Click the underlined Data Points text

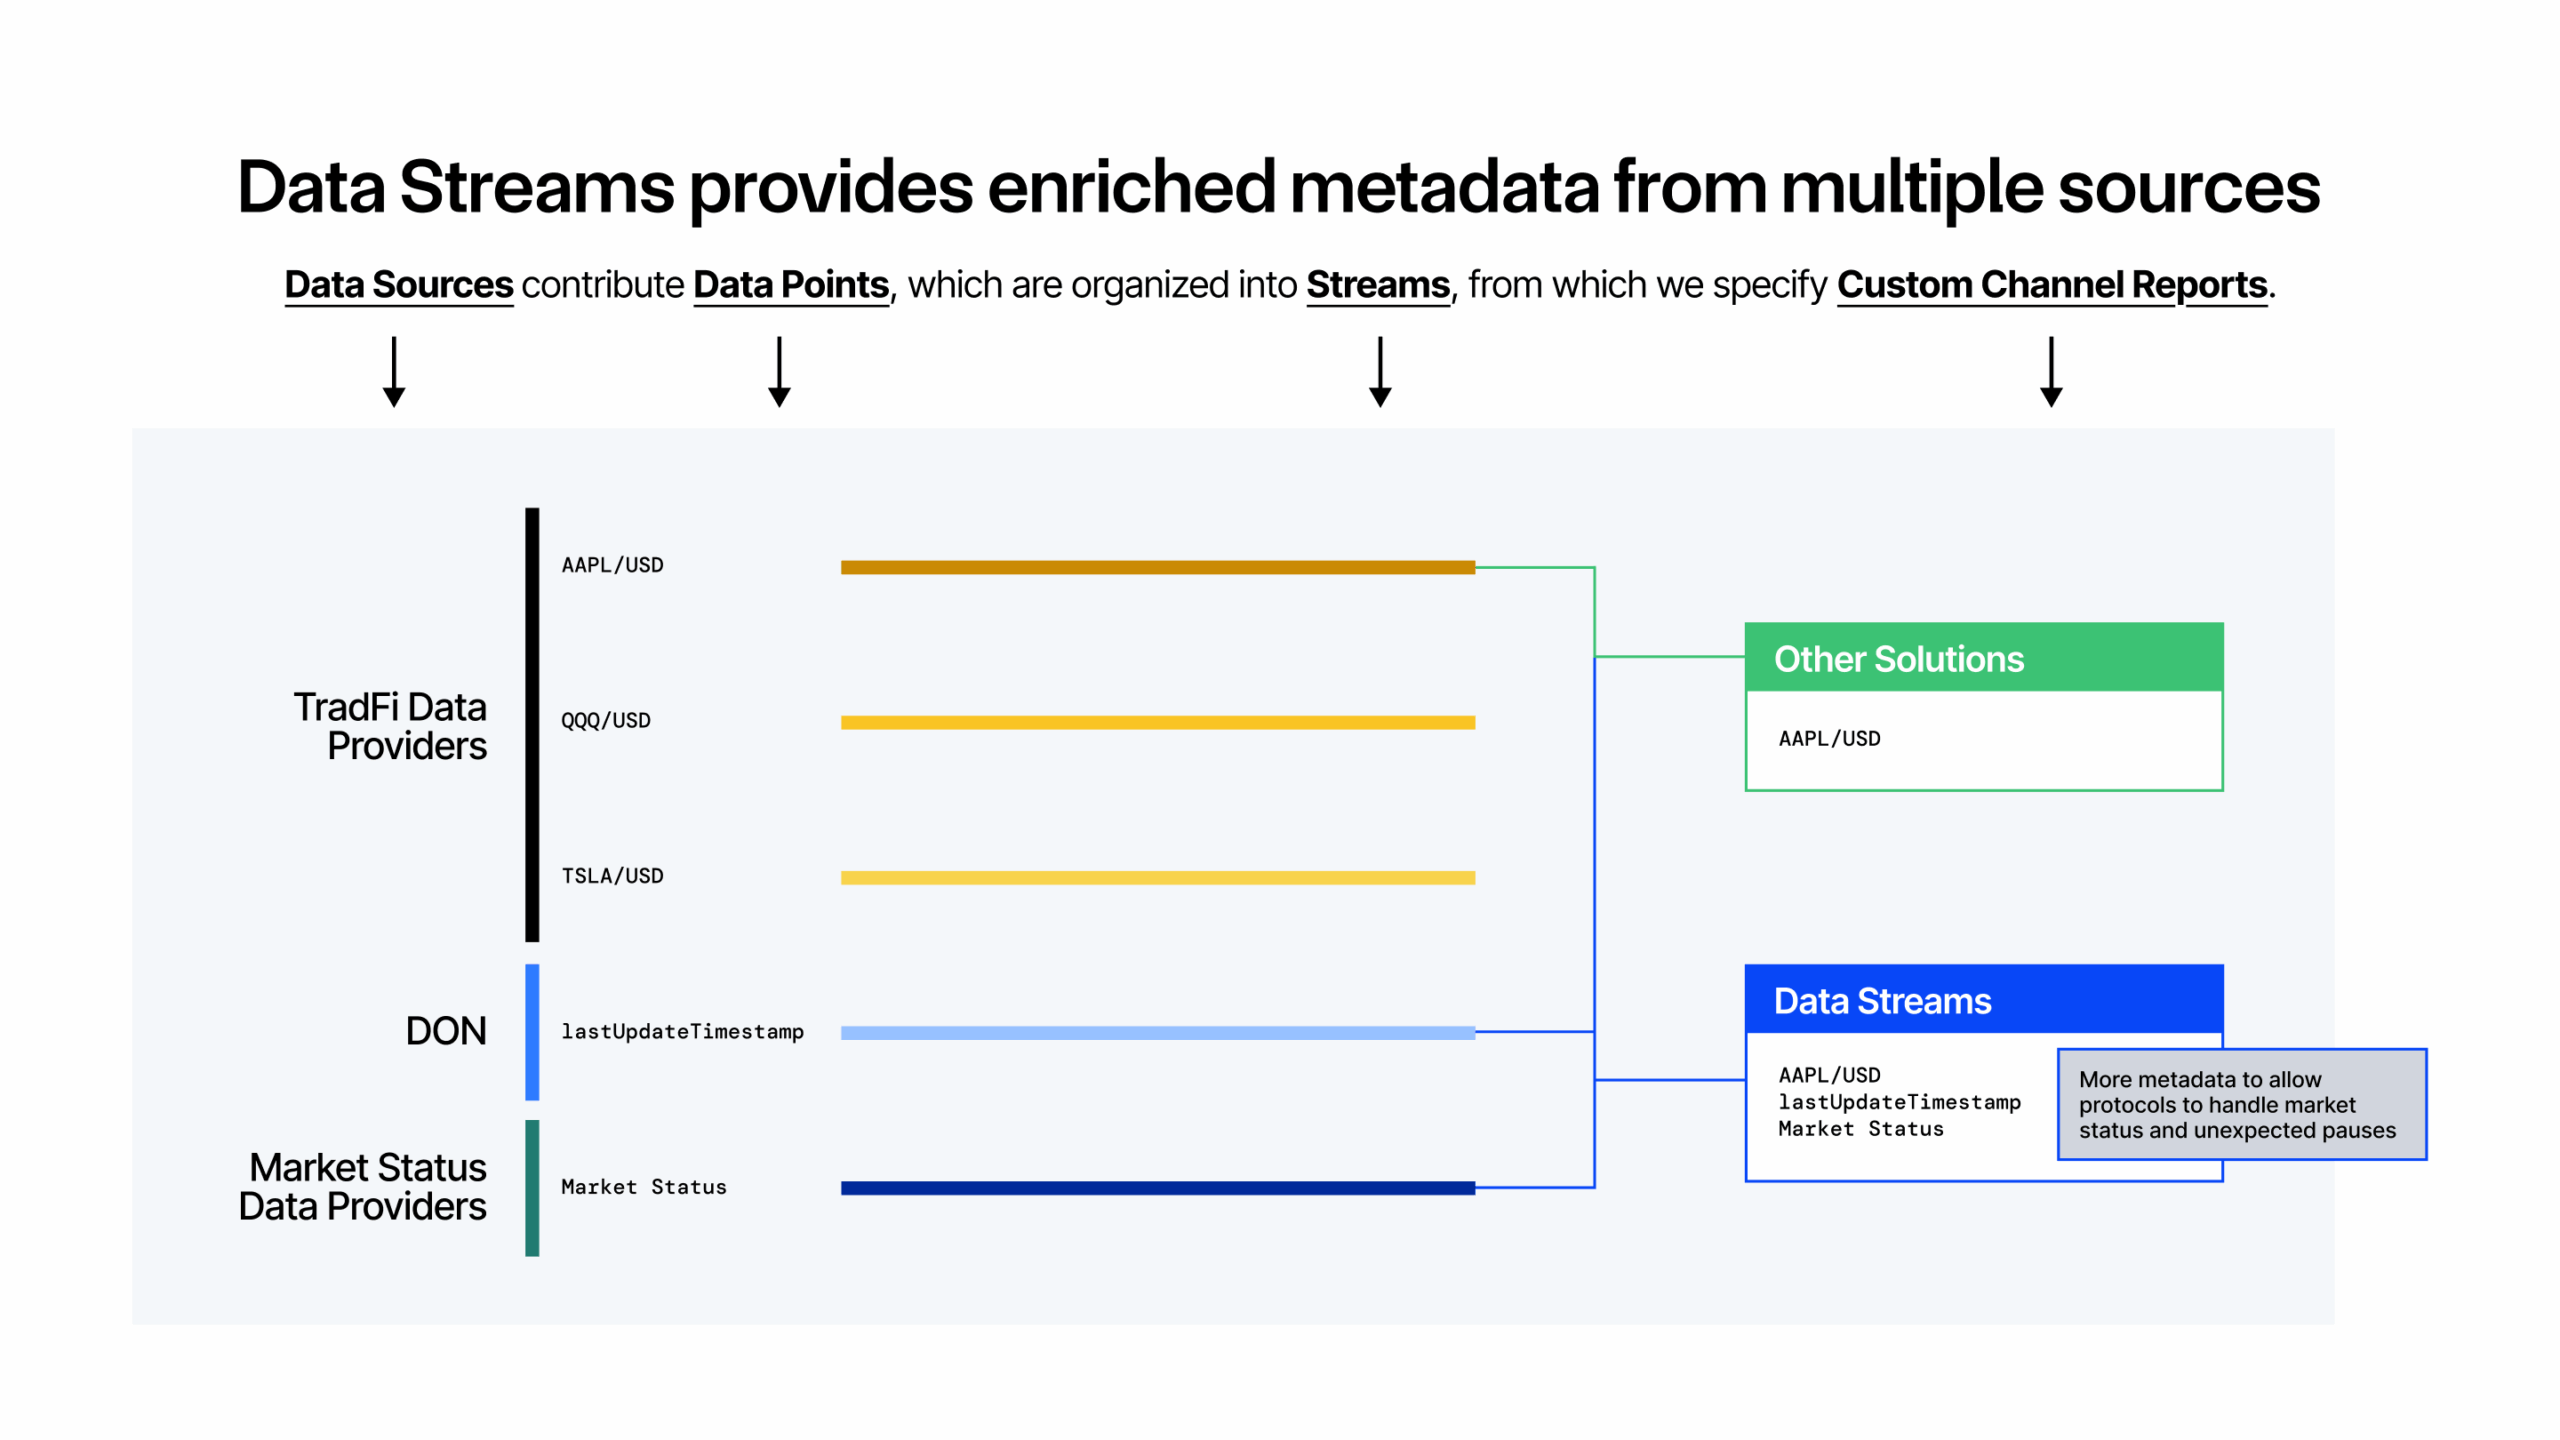click(x=791, y=285)
